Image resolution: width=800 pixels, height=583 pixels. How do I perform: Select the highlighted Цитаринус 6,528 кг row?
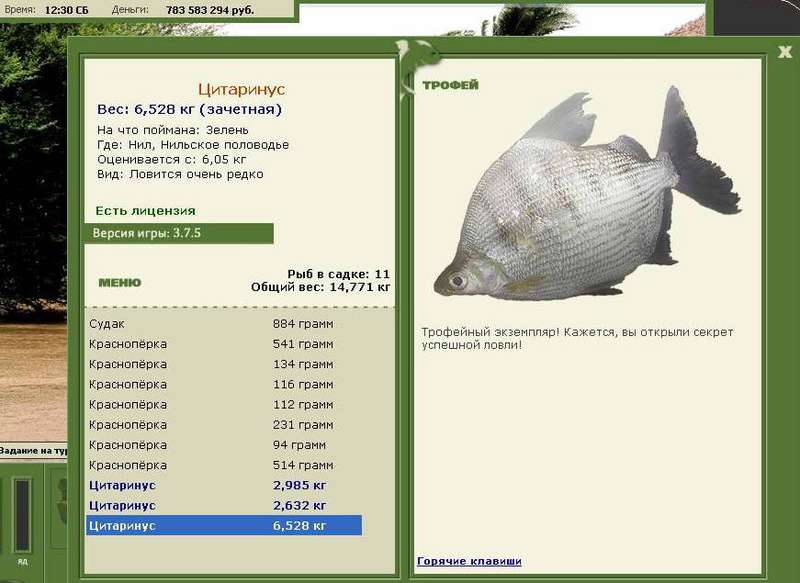point(224,525)
